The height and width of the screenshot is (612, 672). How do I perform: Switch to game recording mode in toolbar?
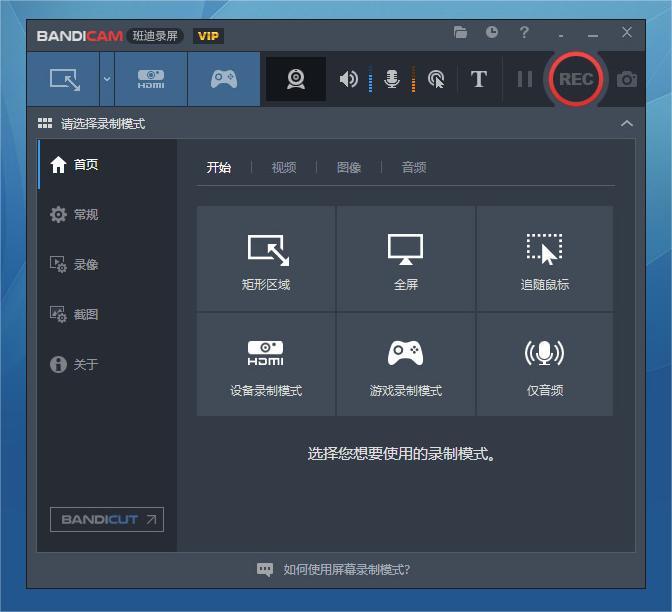point(224,79)
